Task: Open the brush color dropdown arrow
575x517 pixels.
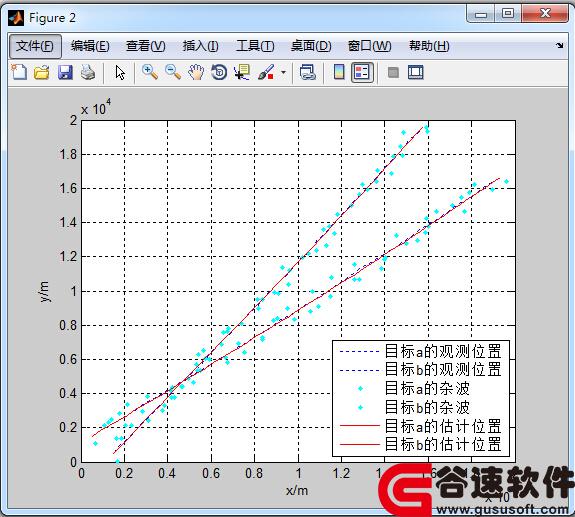Action: click(283, 72)
